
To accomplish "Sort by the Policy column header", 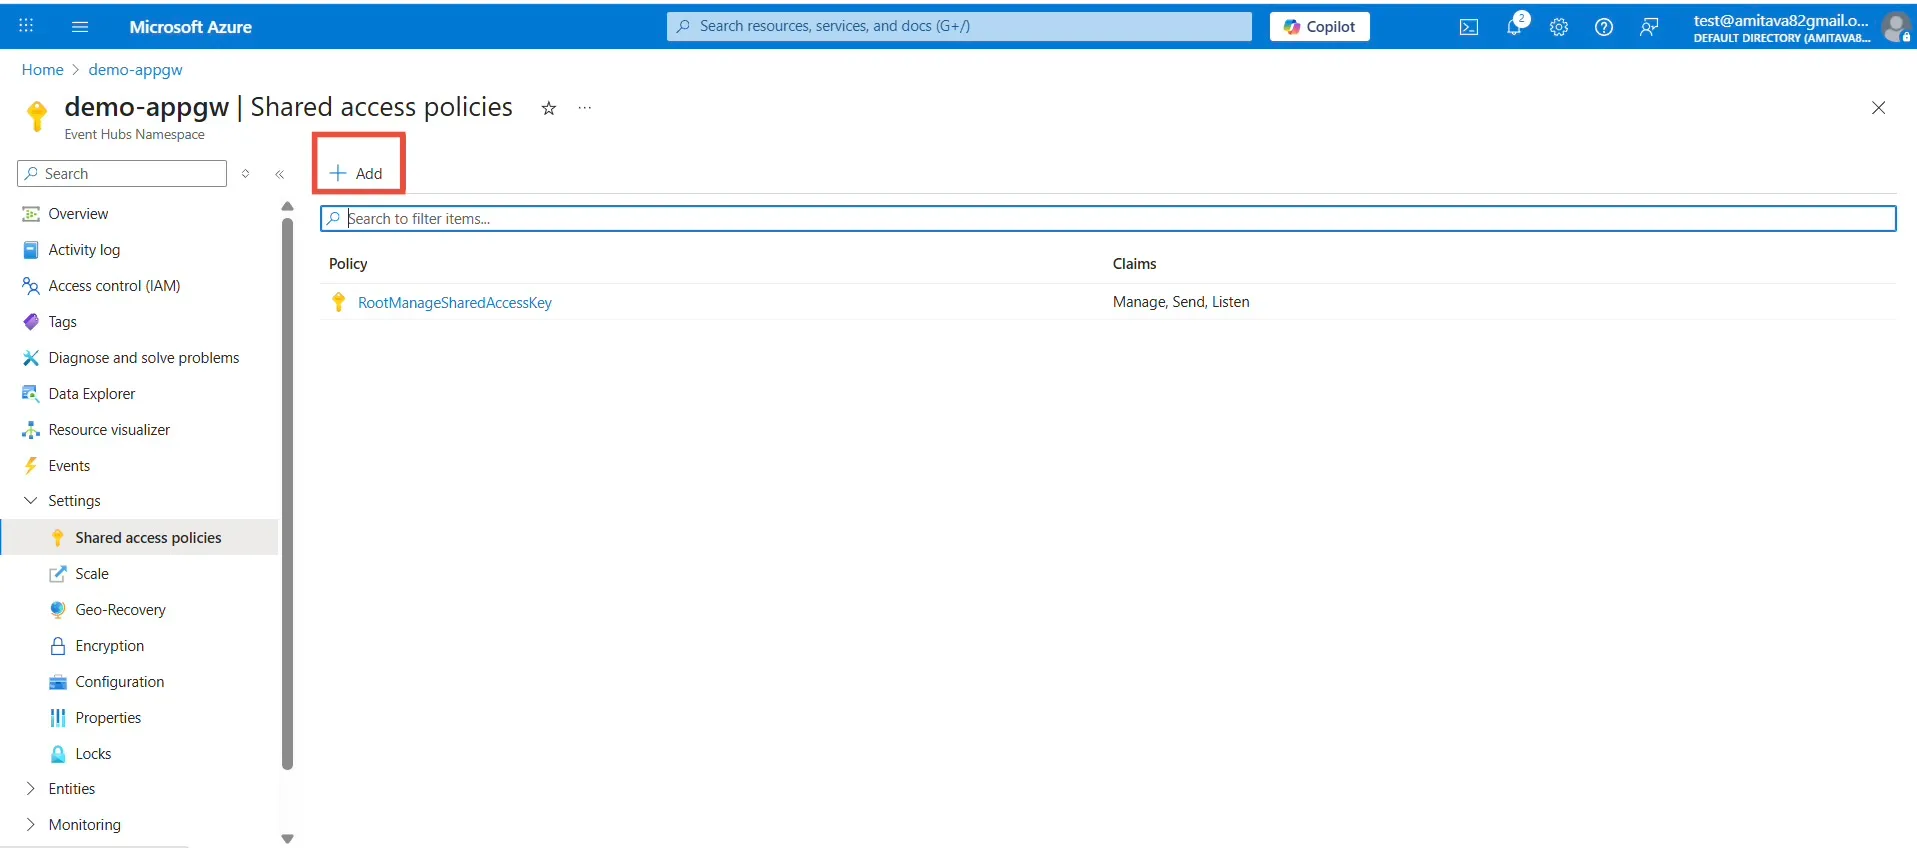I will [x=348, y=264].
